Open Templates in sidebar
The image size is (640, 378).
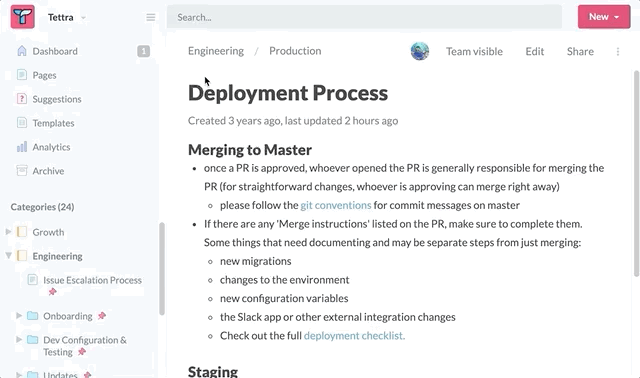pyautogui.click(x=53, y=123)
